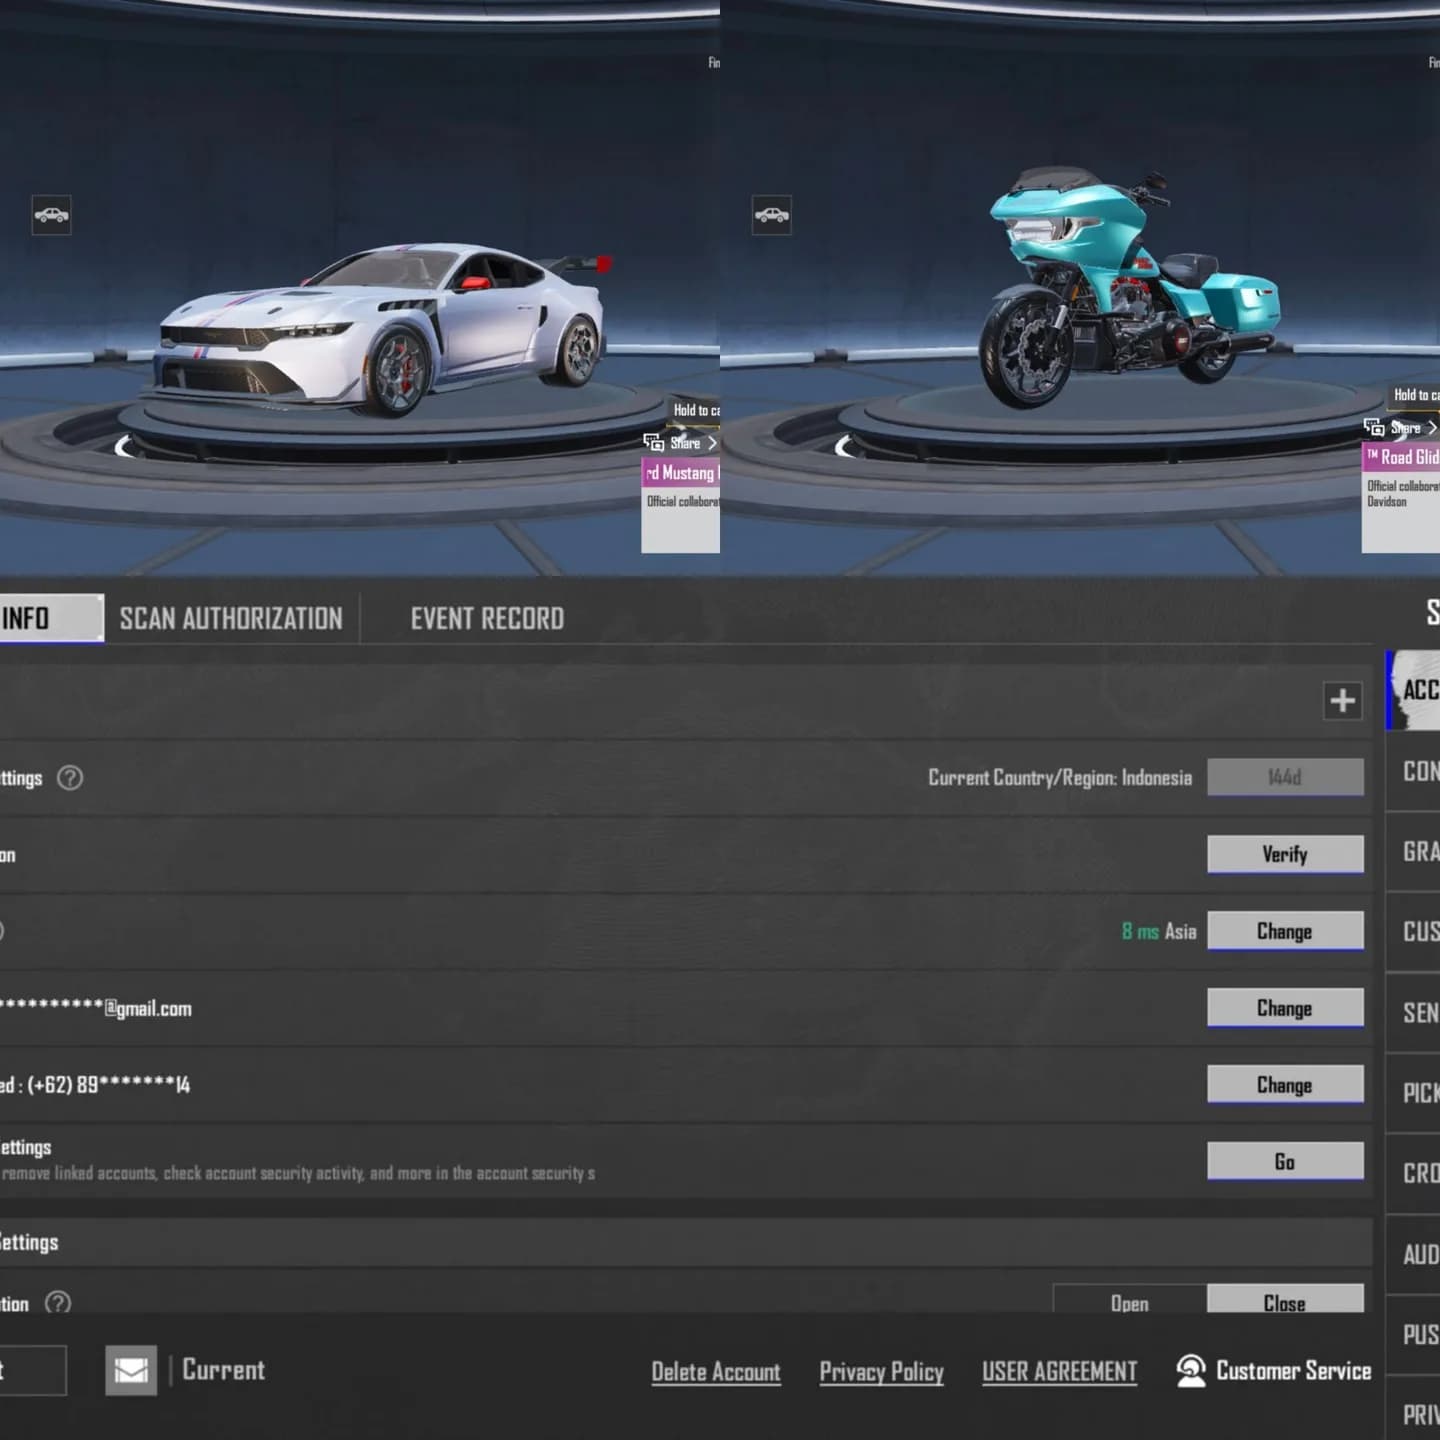Click Current Country/Region: Indonesia text
Screen dimensions: 1440x1440
click(1060, 777)
